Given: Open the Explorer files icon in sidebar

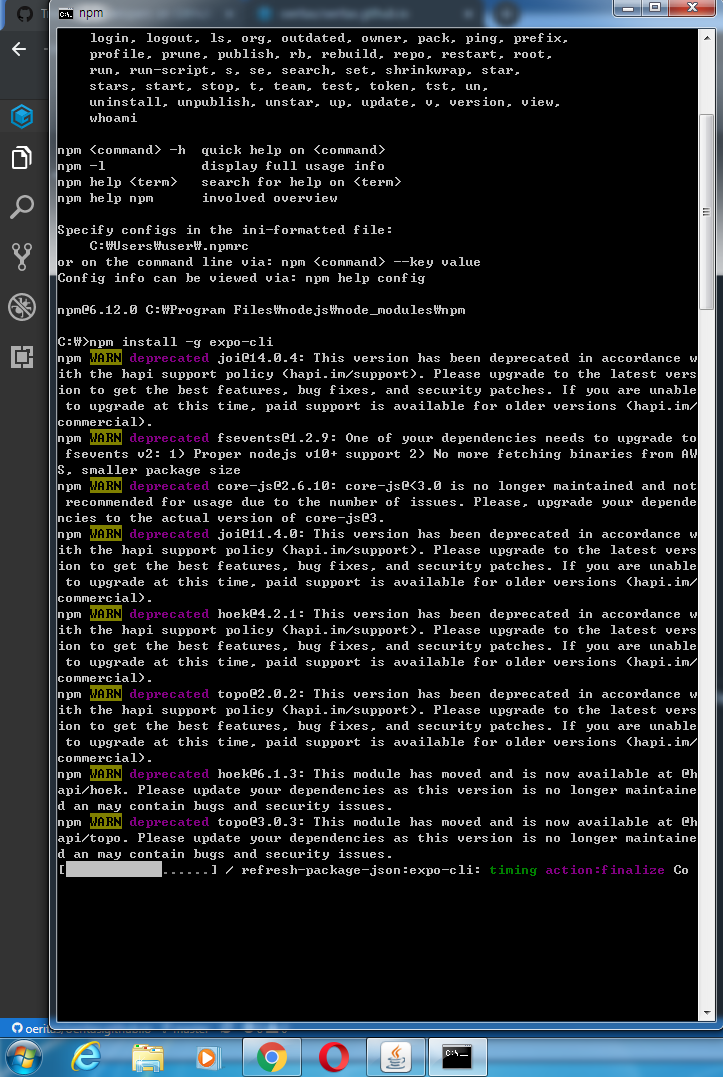Looking at the screenshot, I should click(22, 158).
